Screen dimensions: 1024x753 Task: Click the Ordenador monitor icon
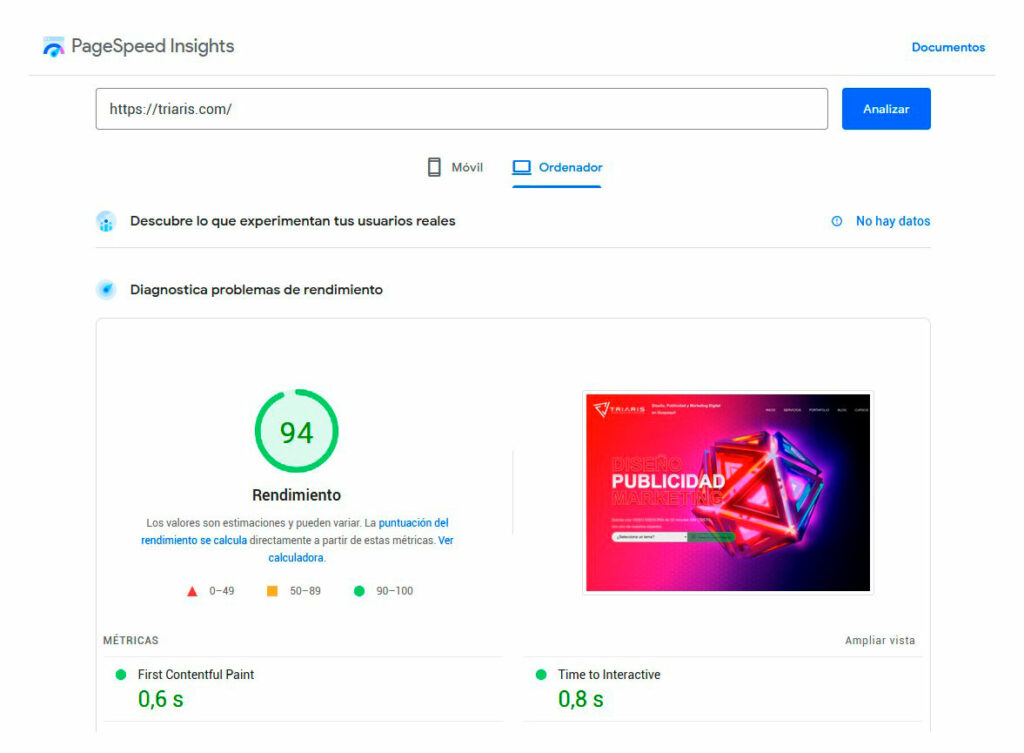(x=521, y=166)
